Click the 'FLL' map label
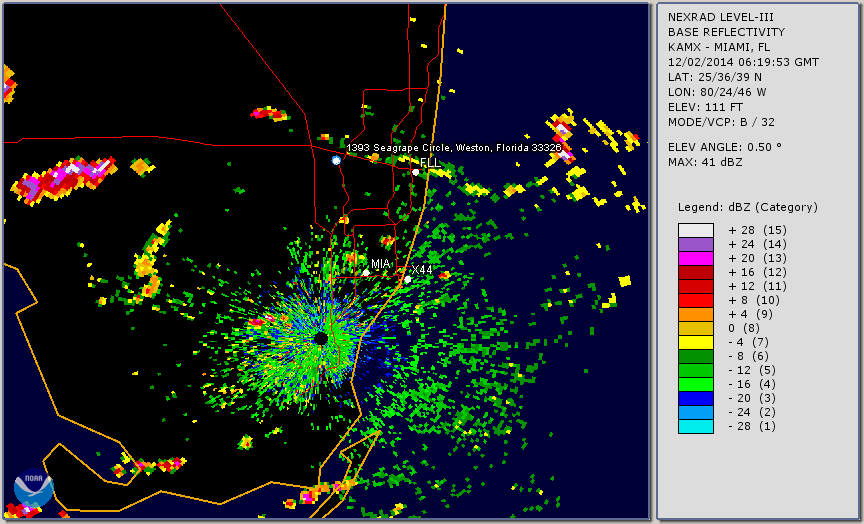Image resolution: width=864 pixels, height=524 pixels. tap(430, 163)
